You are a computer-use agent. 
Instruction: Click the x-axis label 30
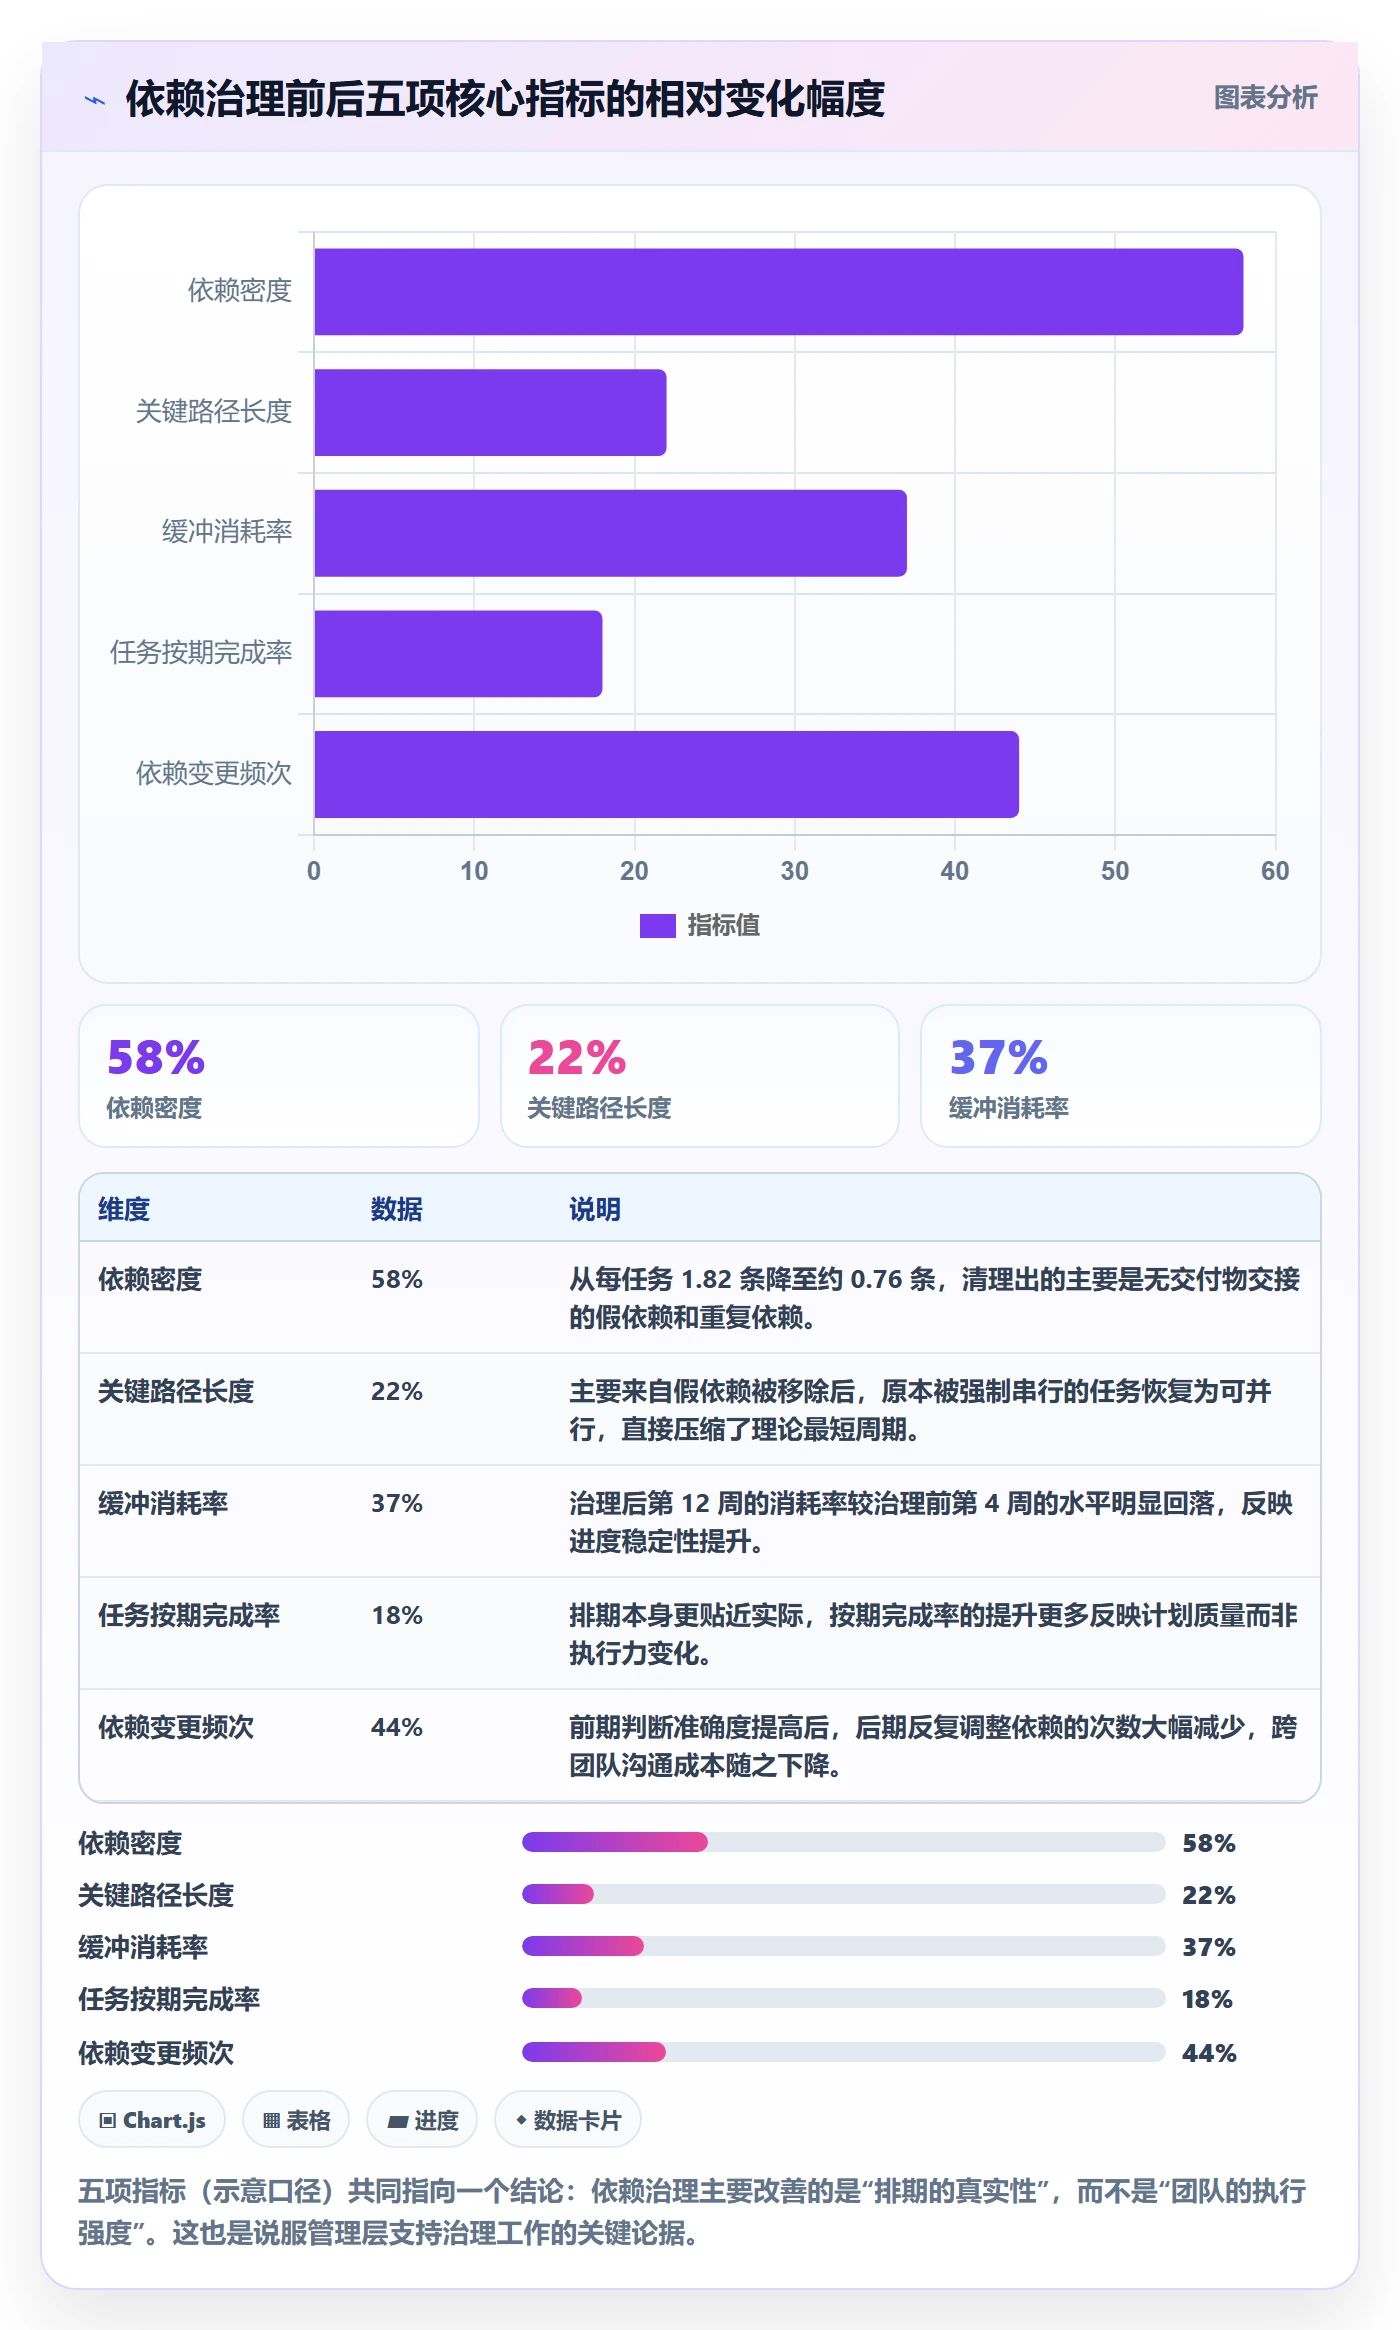coord(794,871)
